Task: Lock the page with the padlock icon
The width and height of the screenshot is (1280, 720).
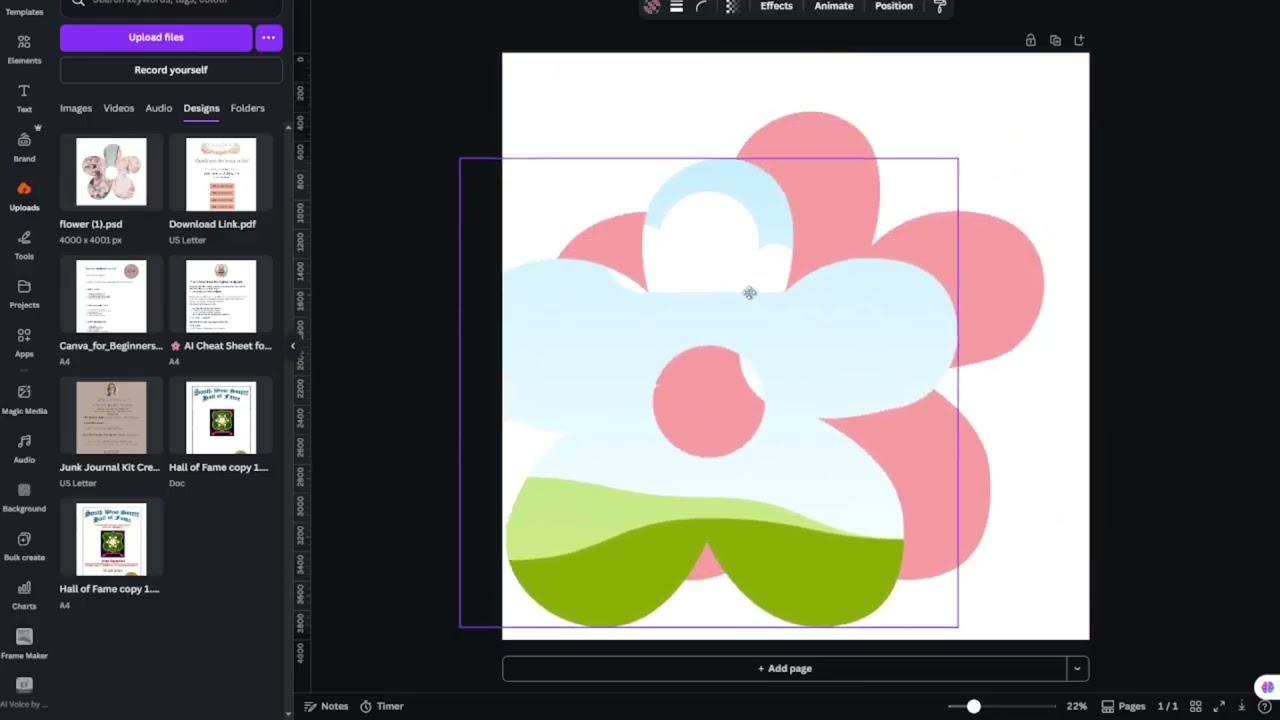Action: (x=1030, y=40)
